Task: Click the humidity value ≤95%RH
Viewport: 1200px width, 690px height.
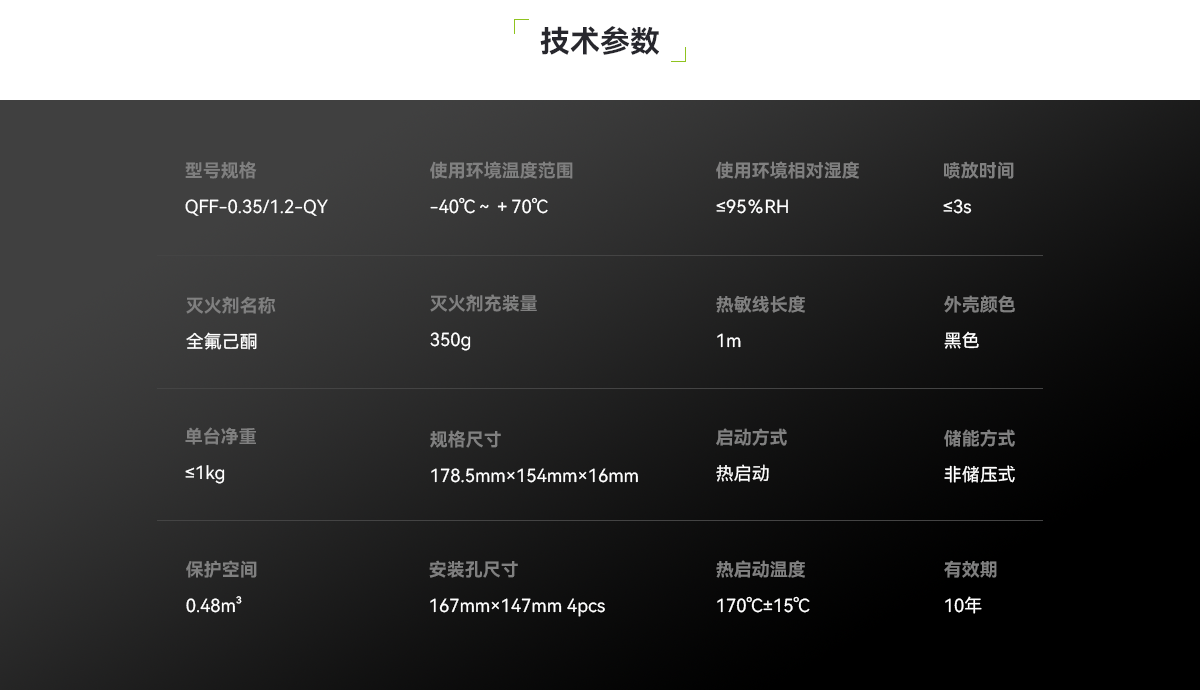Action: 752,207
